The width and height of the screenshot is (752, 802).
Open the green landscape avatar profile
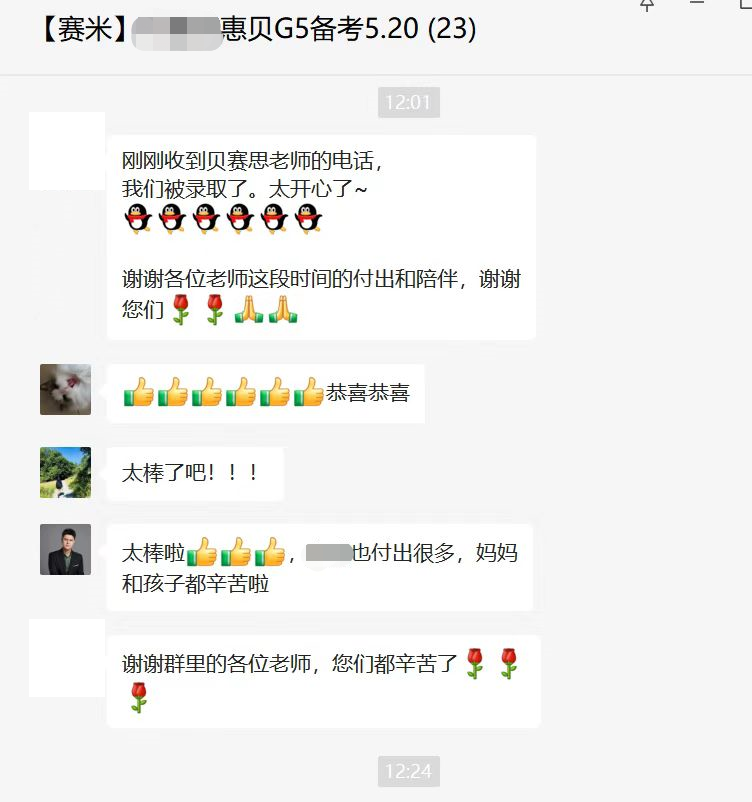[x=65, y=473]
